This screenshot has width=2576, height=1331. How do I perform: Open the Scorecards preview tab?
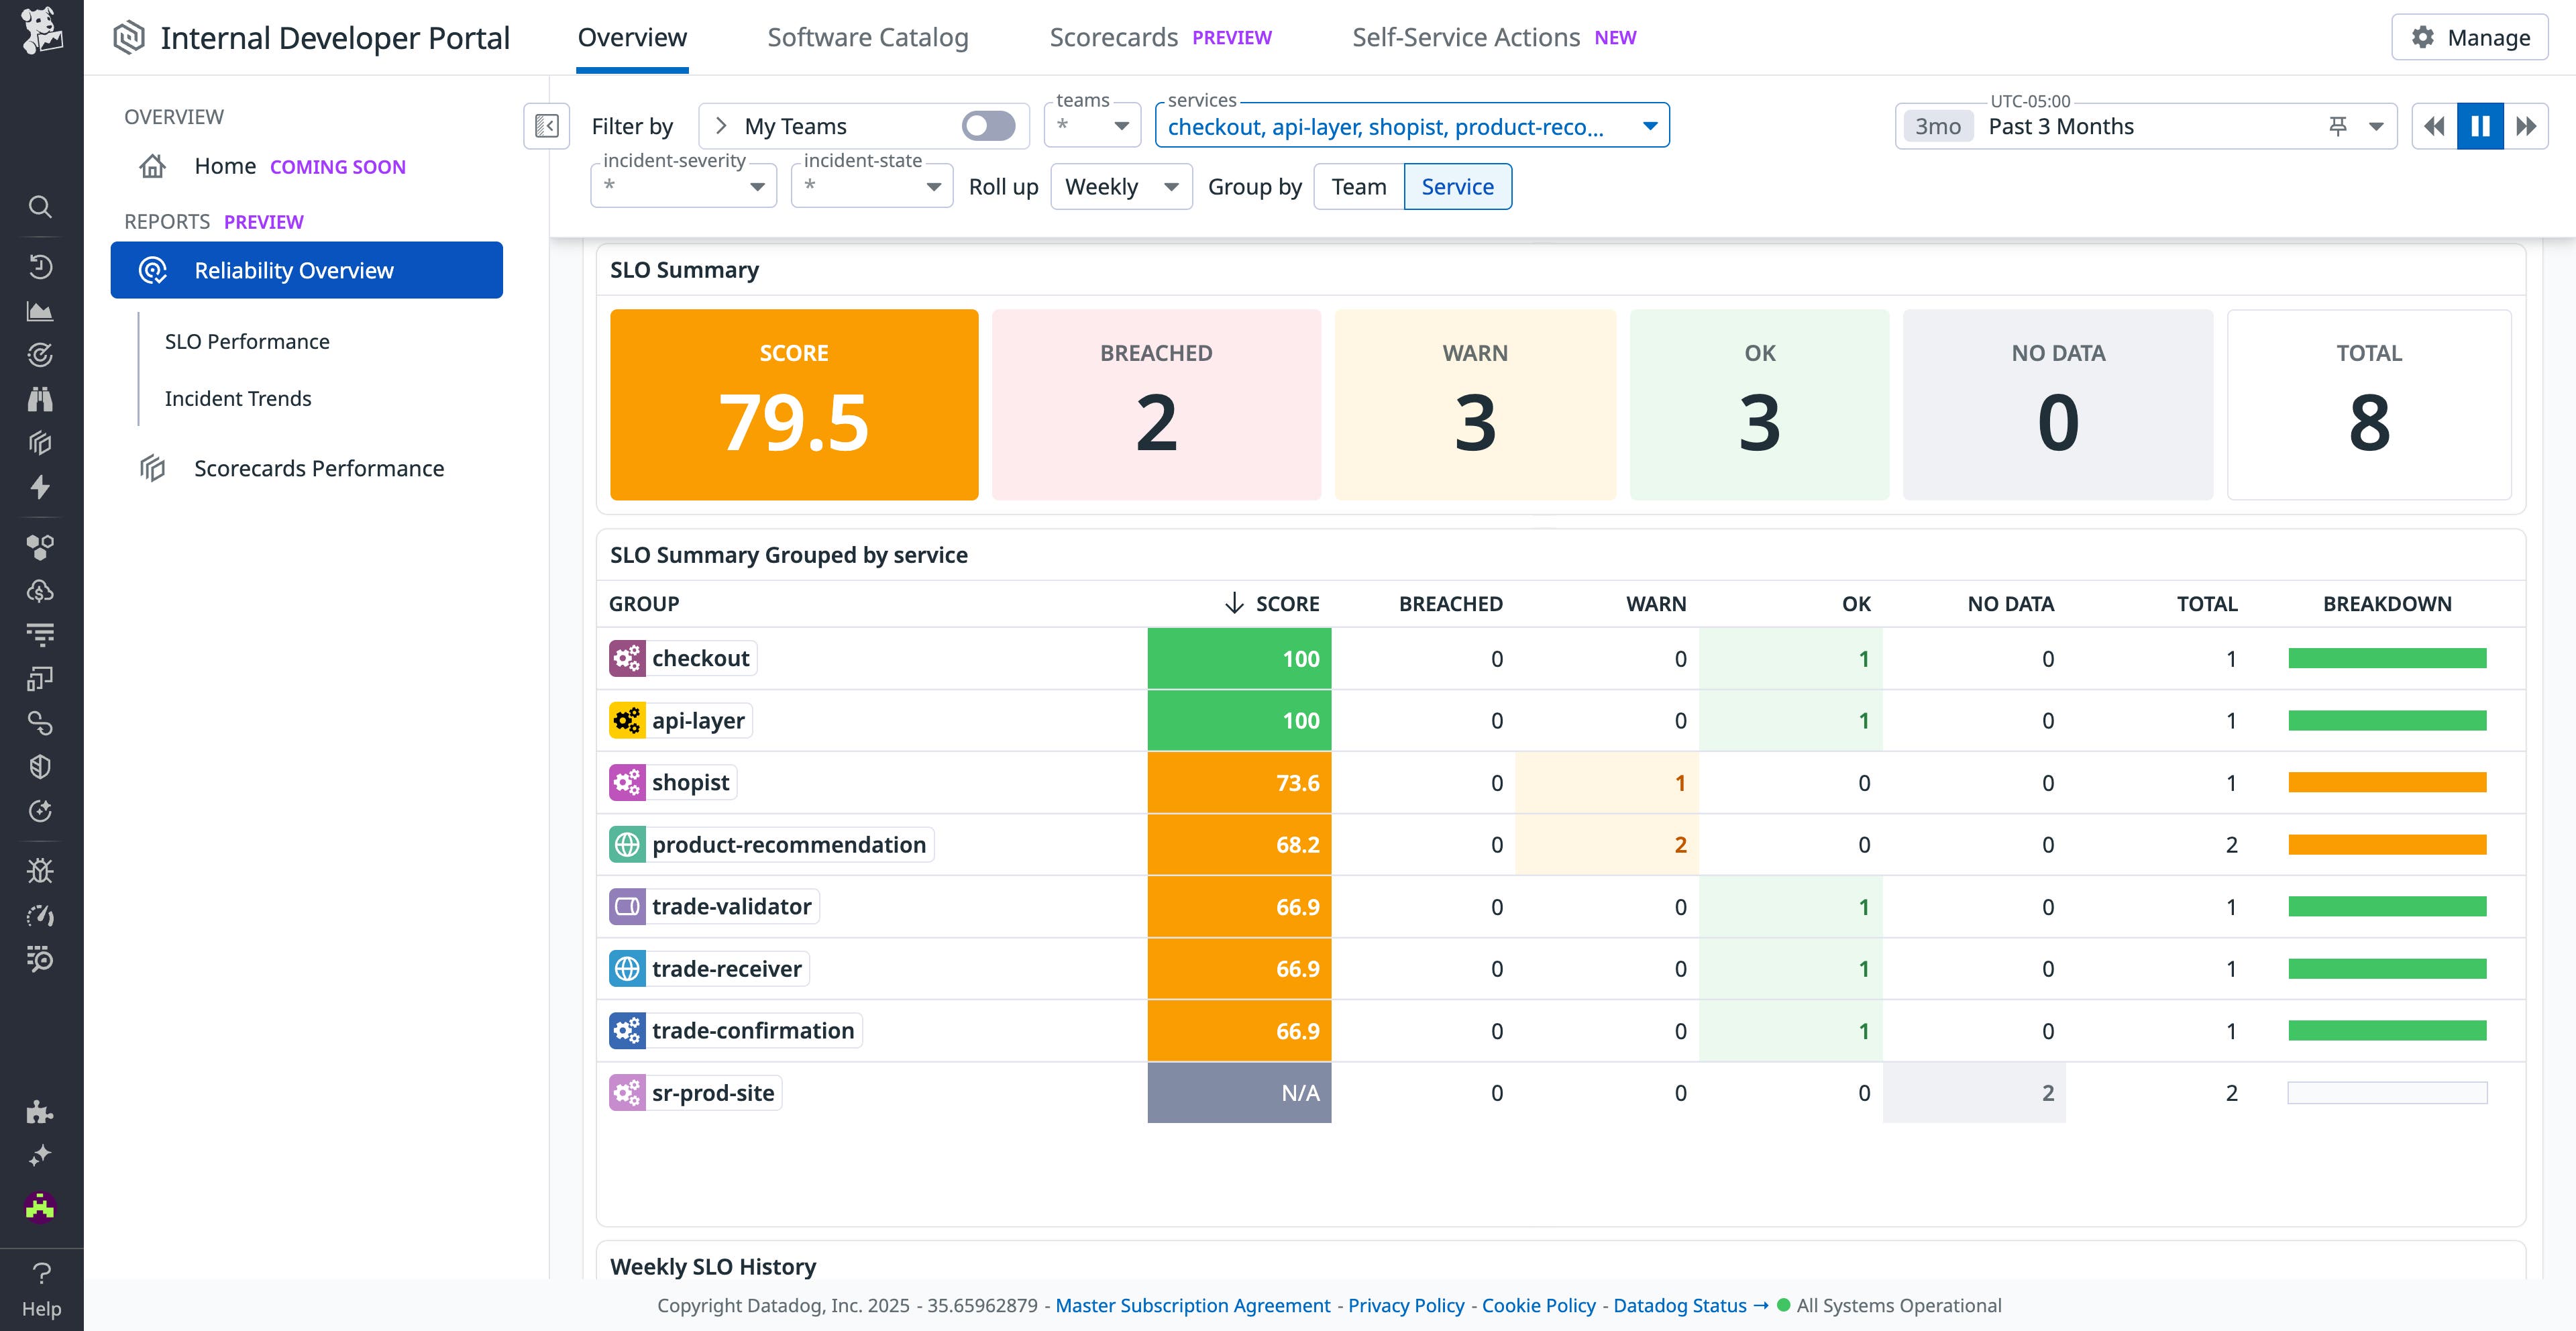click(x=1113, y=37)
